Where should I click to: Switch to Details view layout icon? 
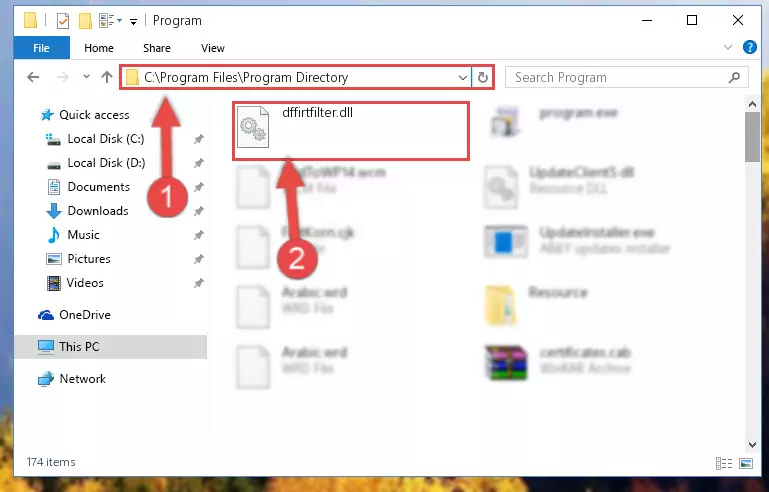(x=724, y=463)
